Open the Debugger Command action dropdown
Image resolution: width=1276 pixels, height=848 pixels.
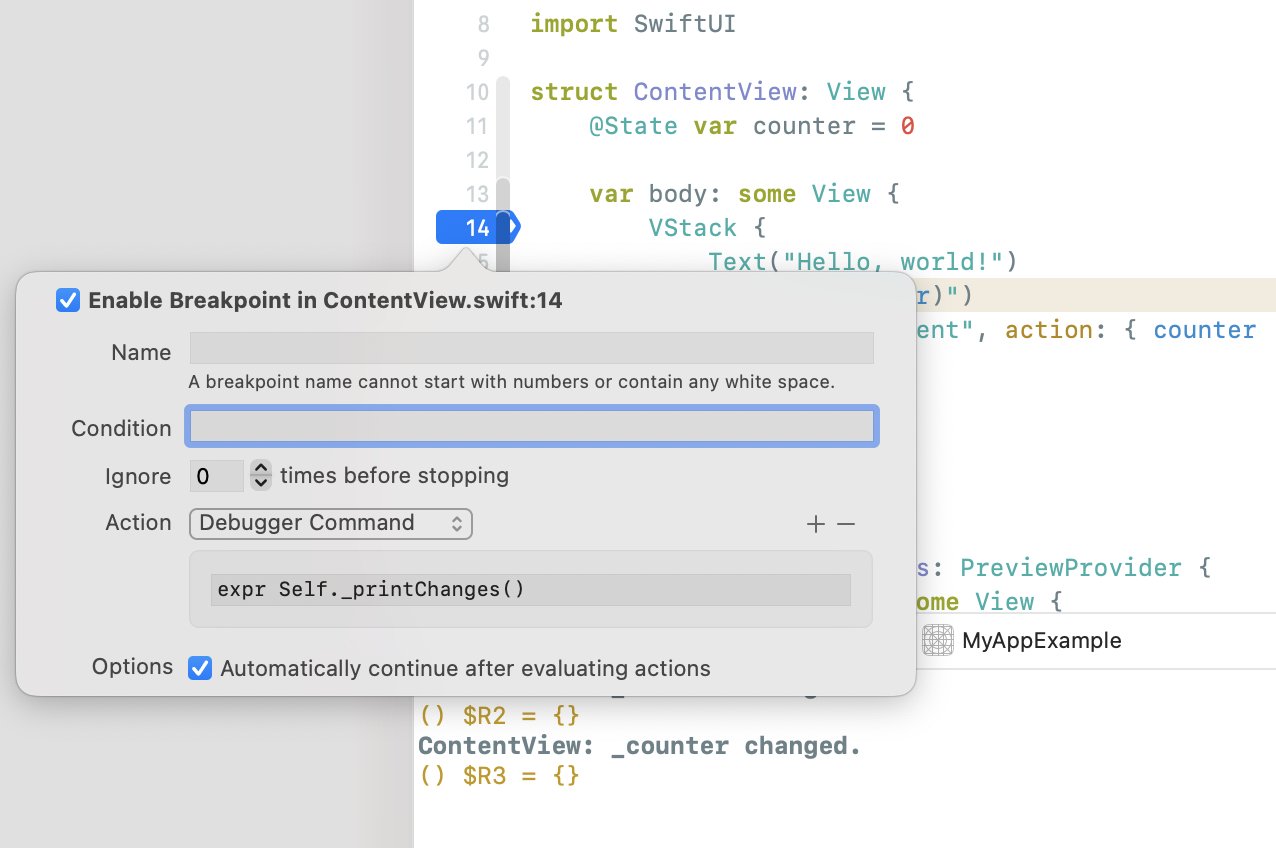click(330, 523)
